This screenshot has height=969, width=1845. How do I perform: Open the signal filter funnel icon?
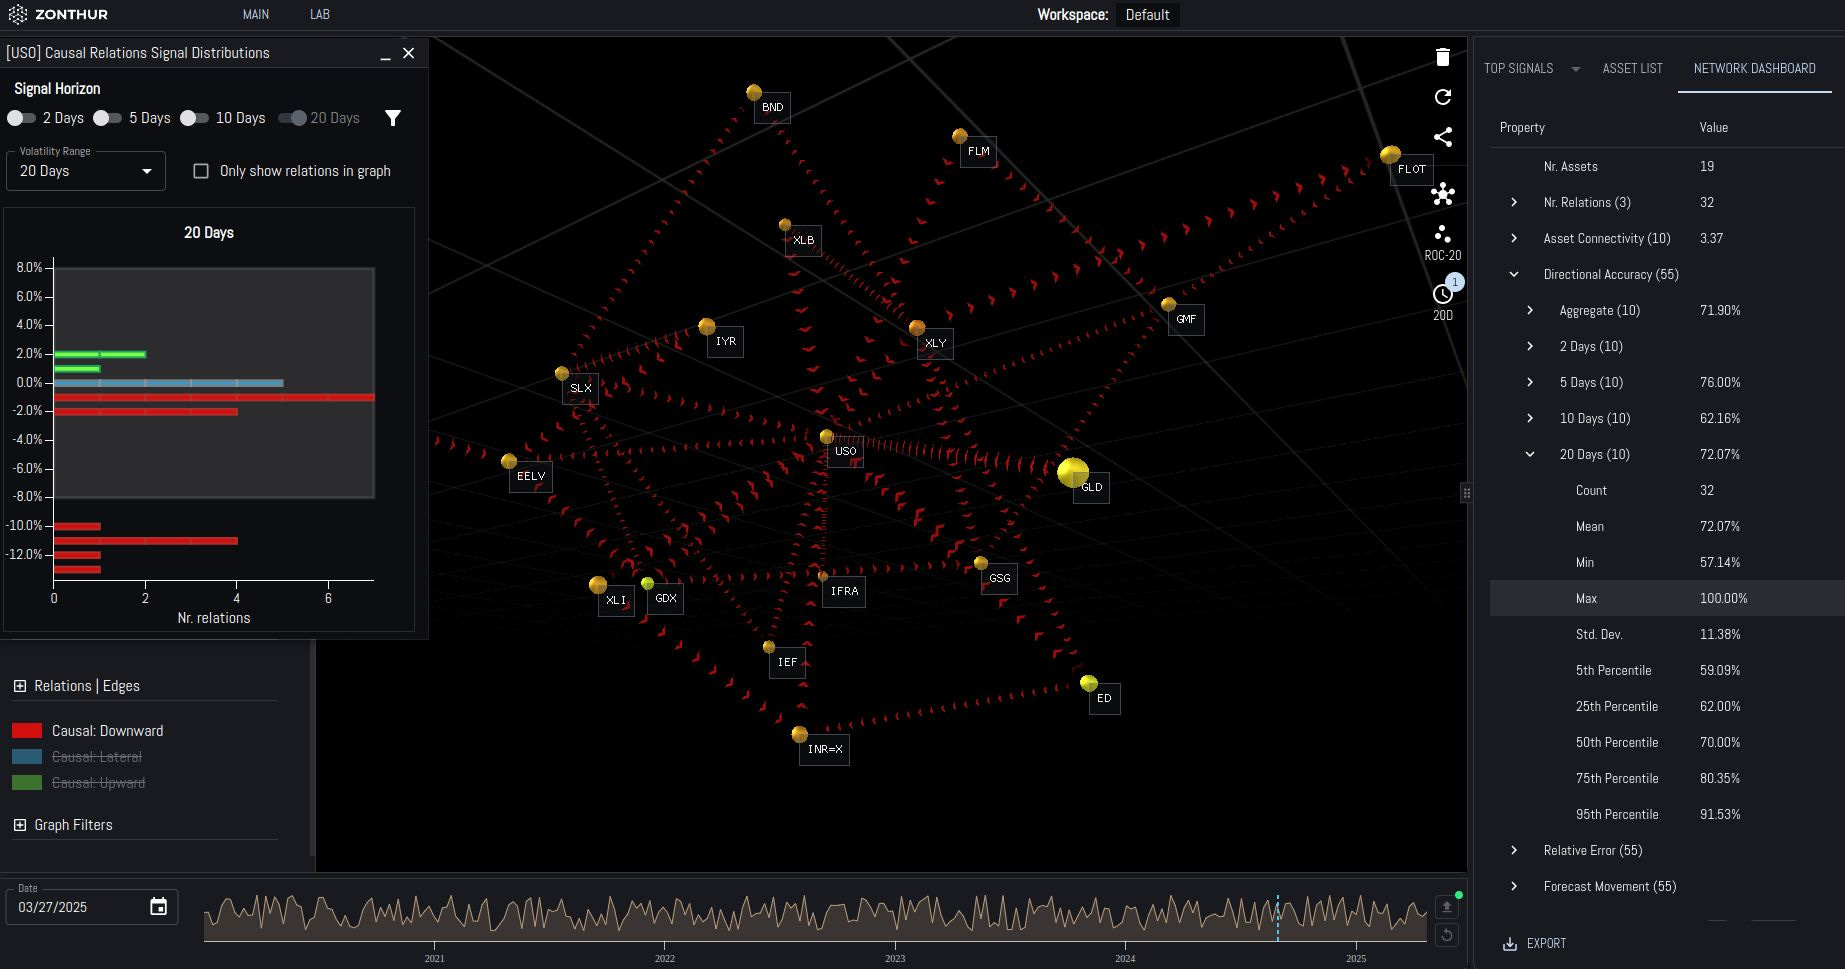click(x=393, y=118)
